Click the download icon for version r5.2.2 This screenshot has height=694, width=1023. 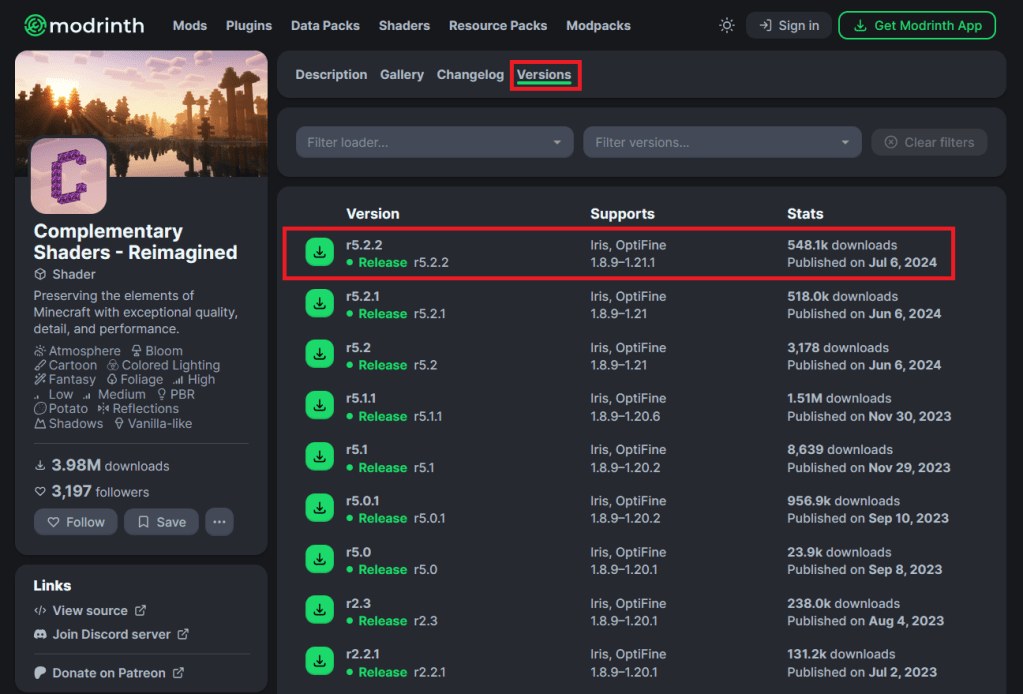[x=319, y=253]
